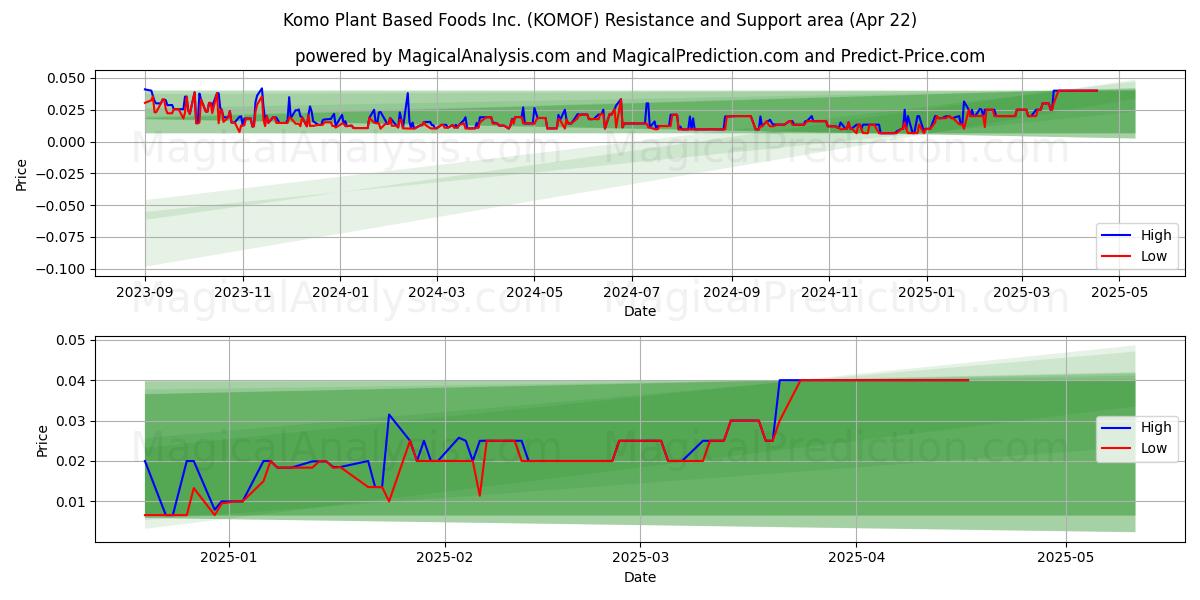Image resolution: width=1200 pixels, height=600 pixels.
Task: Click the '2024-09' x-axis label
Action: click(x=731, y=292)
